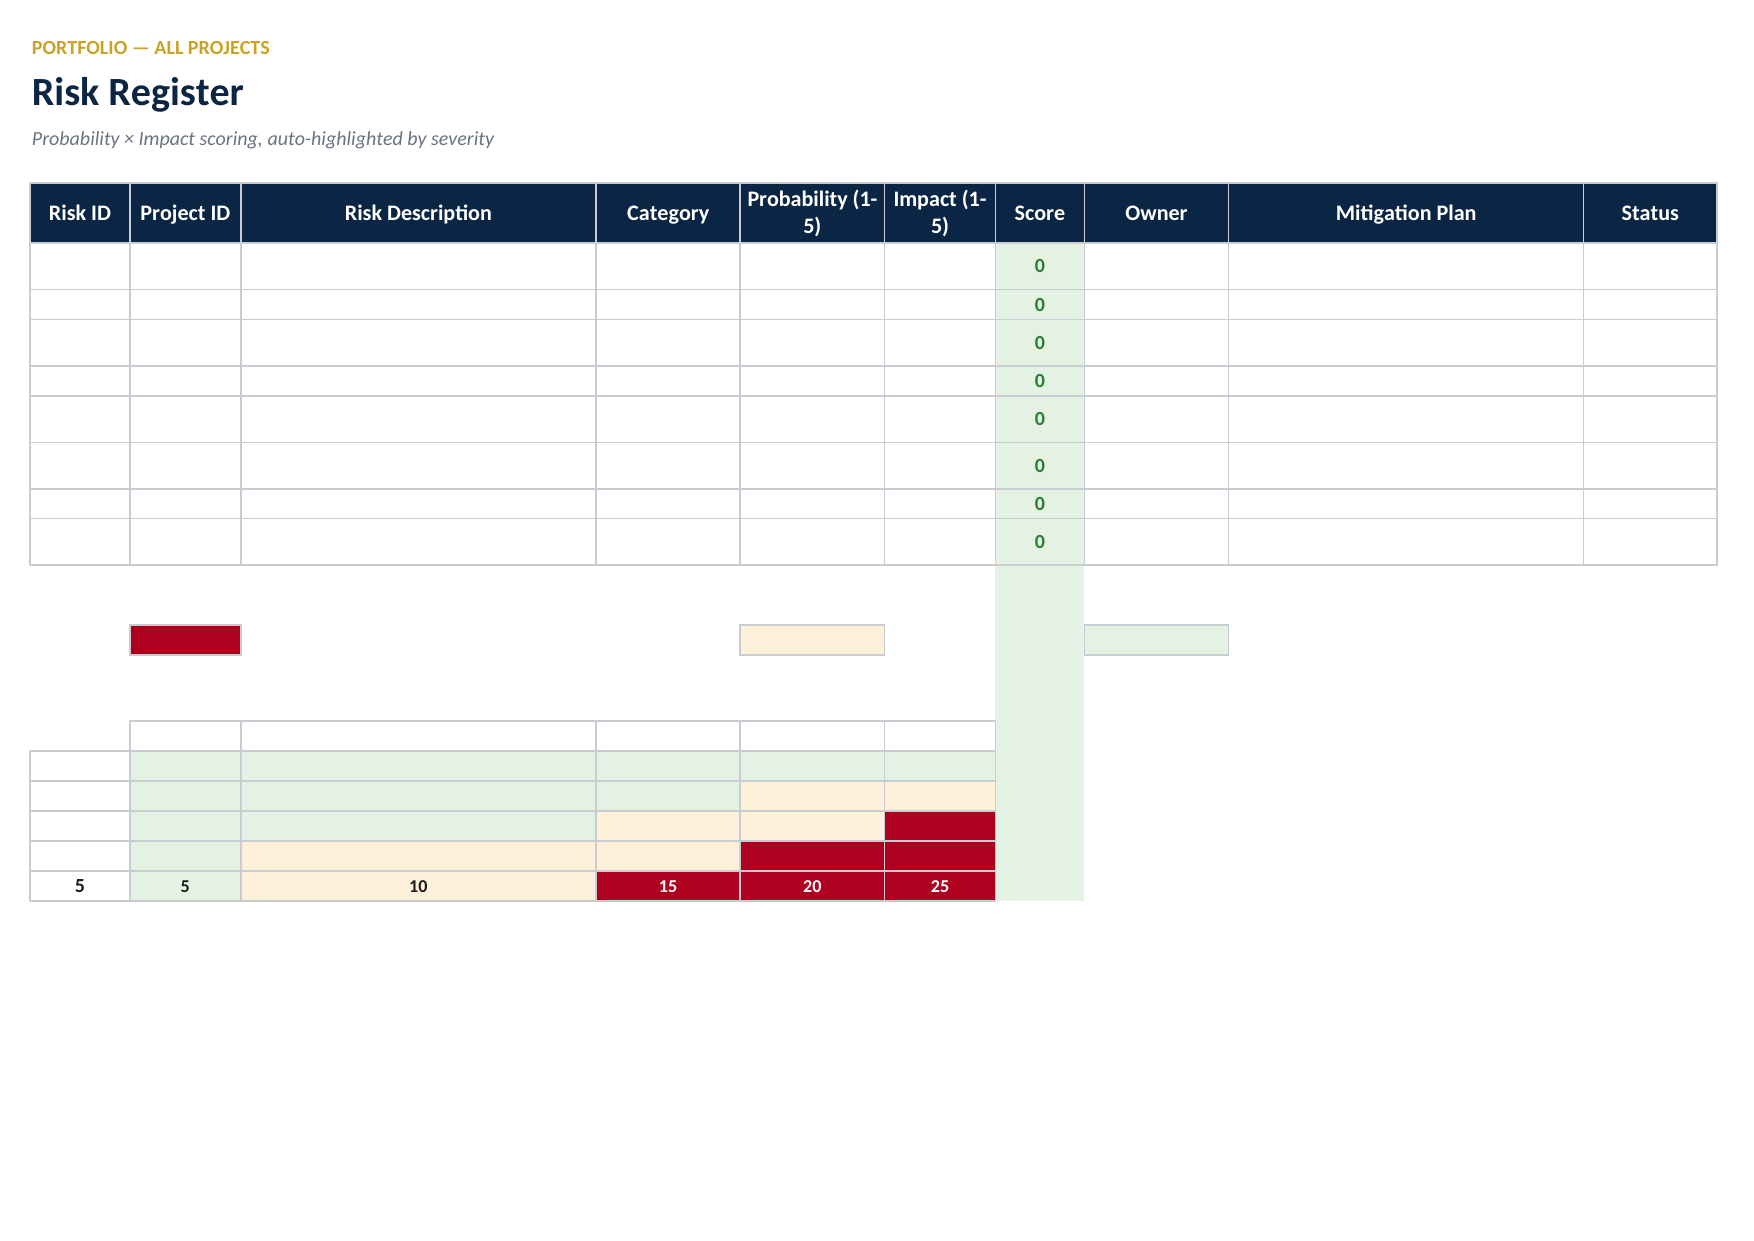Select the Risk ID column header
Image resolution: width=1754 pixels, height=1241 pixels.
(x=80, y=213)
